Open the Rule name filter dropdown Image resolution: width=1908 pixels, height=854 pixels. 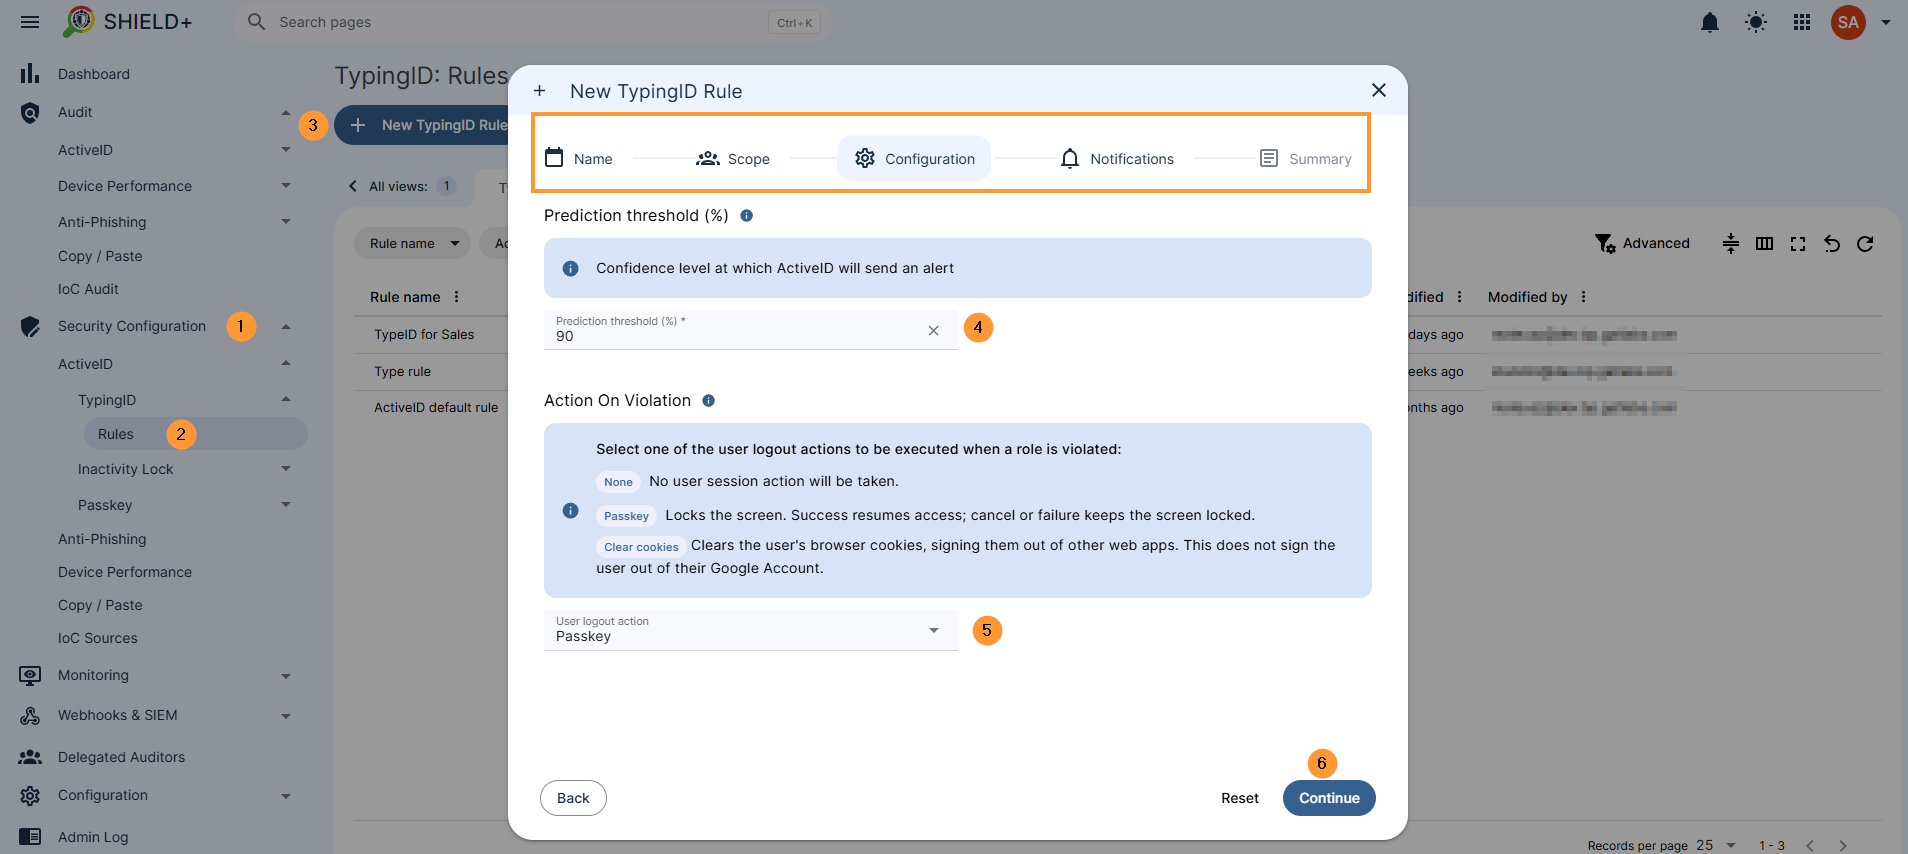[x=412, y=243]
